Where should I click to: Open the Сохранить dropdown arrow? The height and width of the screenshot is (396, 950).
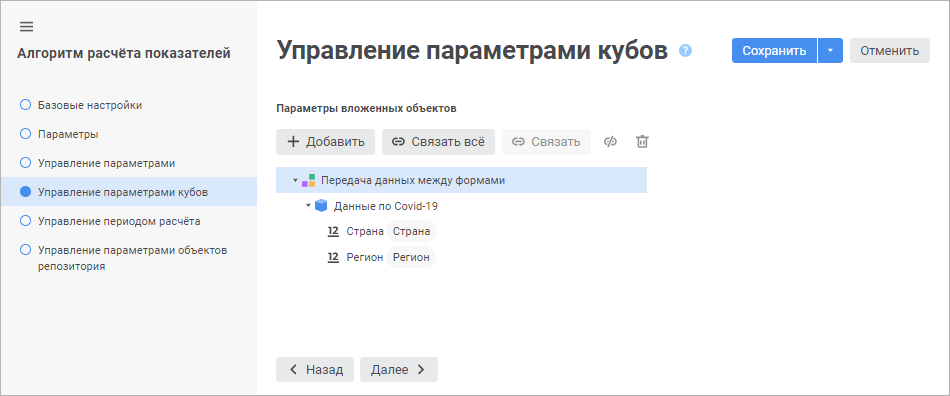[831, 51]
